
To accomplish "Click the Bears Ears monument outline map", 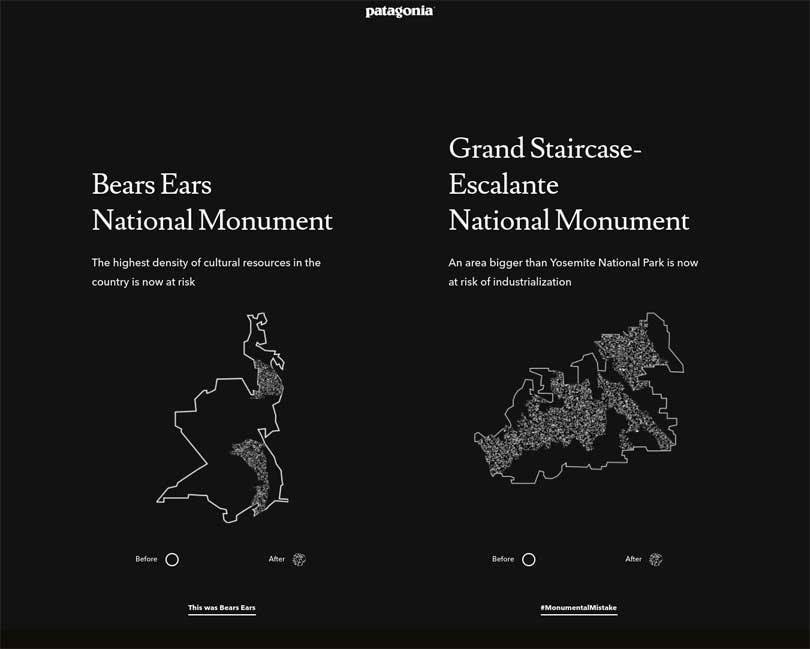I will click(222, 418).
